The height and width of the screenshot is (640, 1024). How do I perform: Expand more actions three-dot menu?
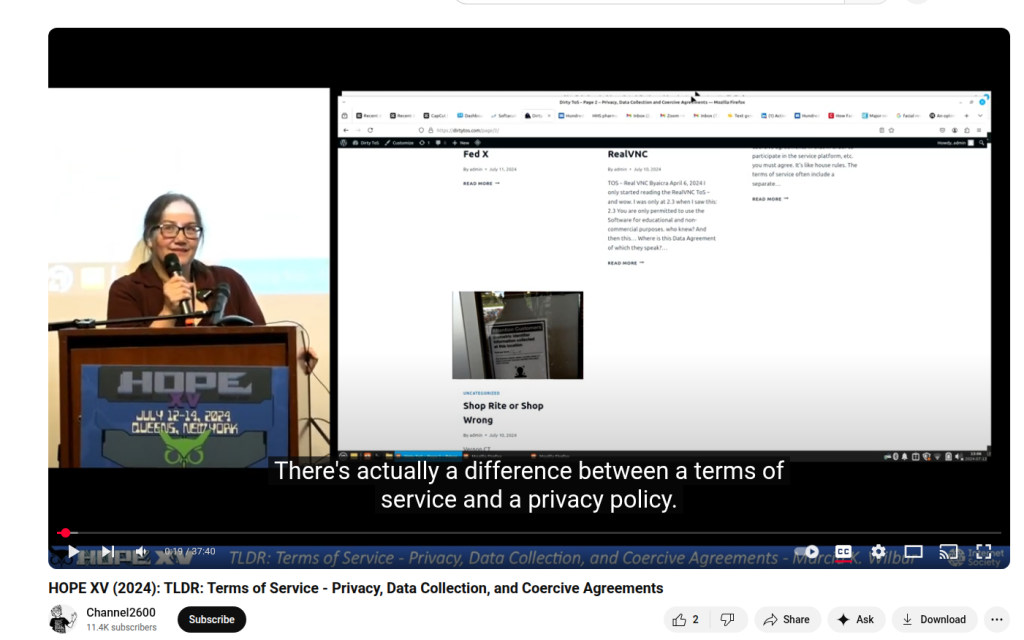tap(996, 620)
